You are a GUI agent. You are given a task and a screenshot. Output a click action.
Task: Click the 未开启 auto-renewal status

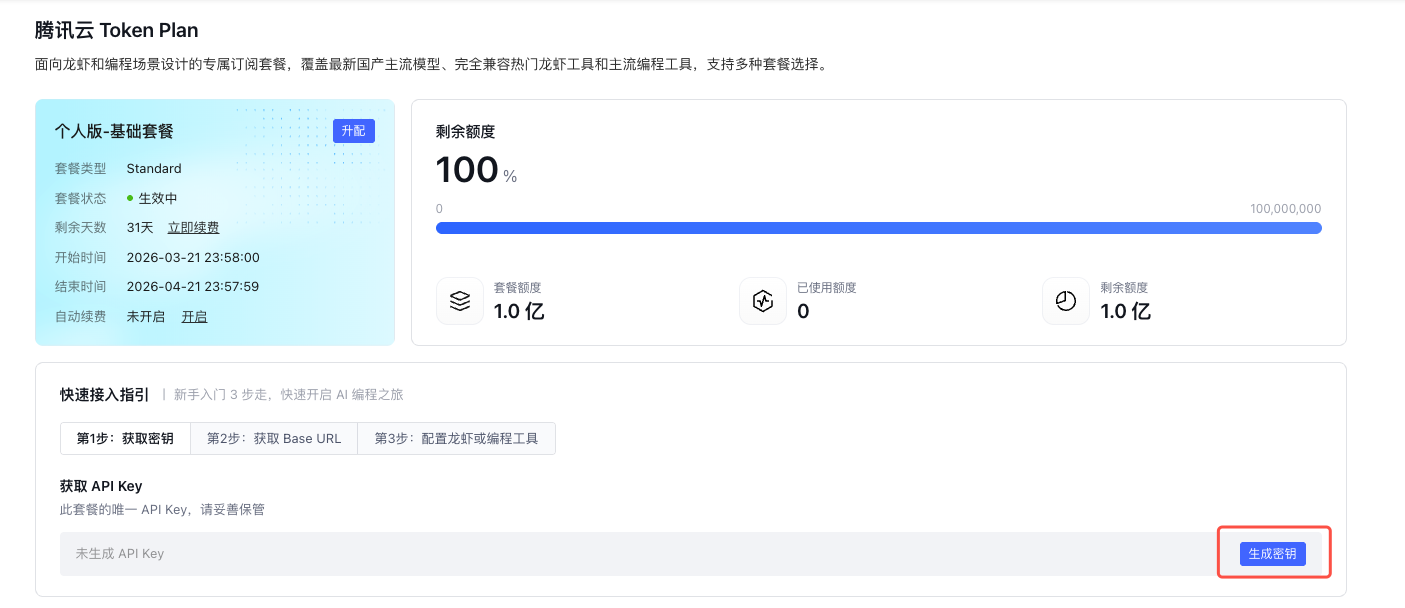click(x=146, y=317)
